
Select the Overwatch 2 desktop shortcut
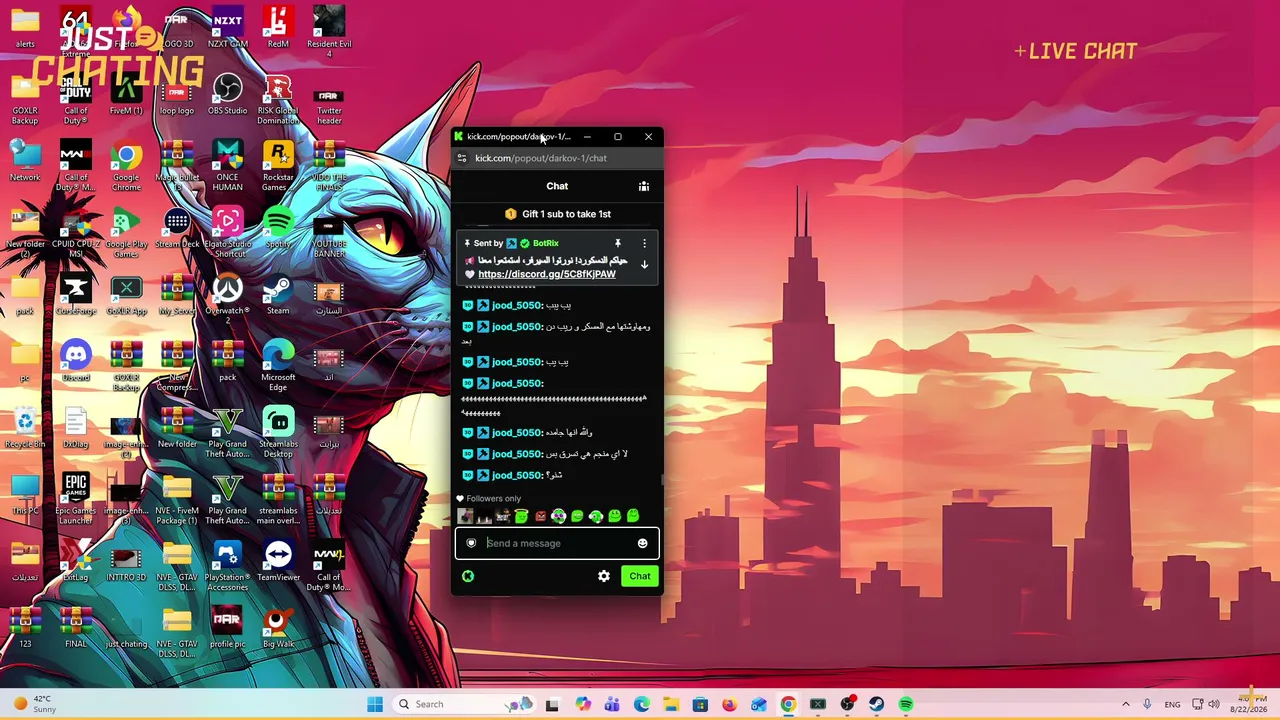tap(227, 300)
